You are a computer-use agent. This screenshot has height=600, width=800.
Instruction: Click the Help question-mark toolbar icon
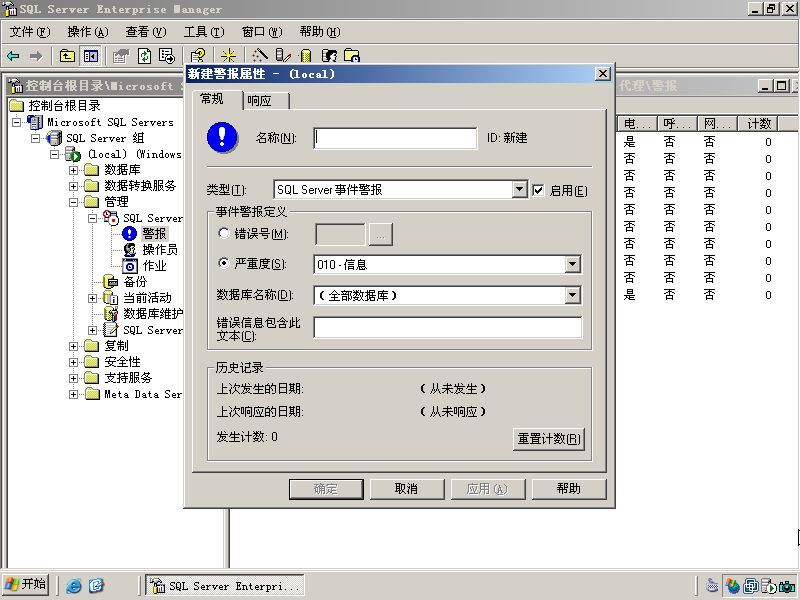coord(198,56)
